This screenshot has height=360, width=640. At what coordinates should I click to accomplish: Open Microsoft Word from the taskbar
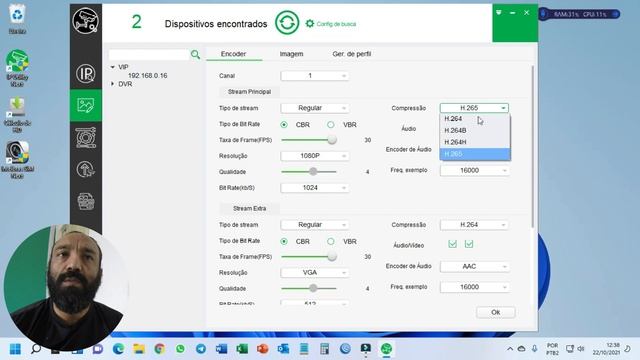point(221,349)
